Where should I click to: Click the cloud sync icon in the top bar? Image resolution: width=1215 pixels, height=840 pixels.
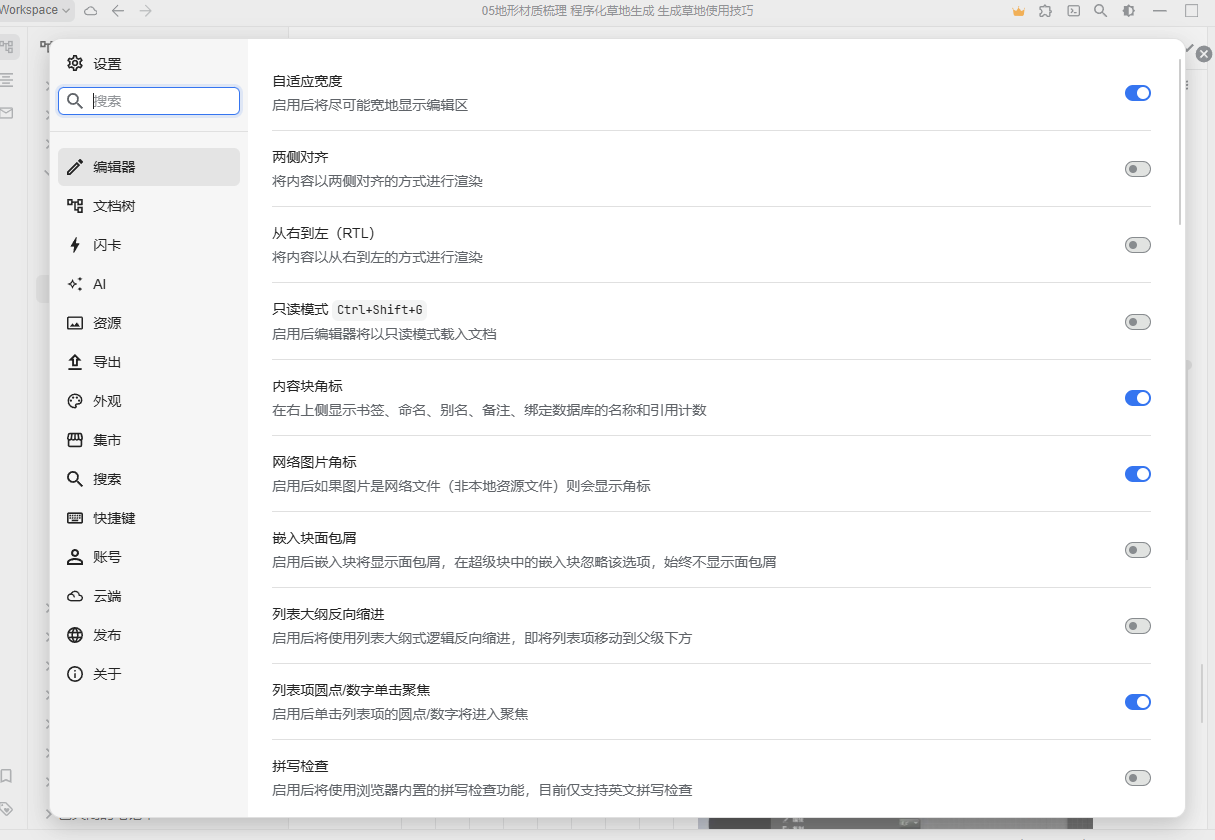pos(91,11)
